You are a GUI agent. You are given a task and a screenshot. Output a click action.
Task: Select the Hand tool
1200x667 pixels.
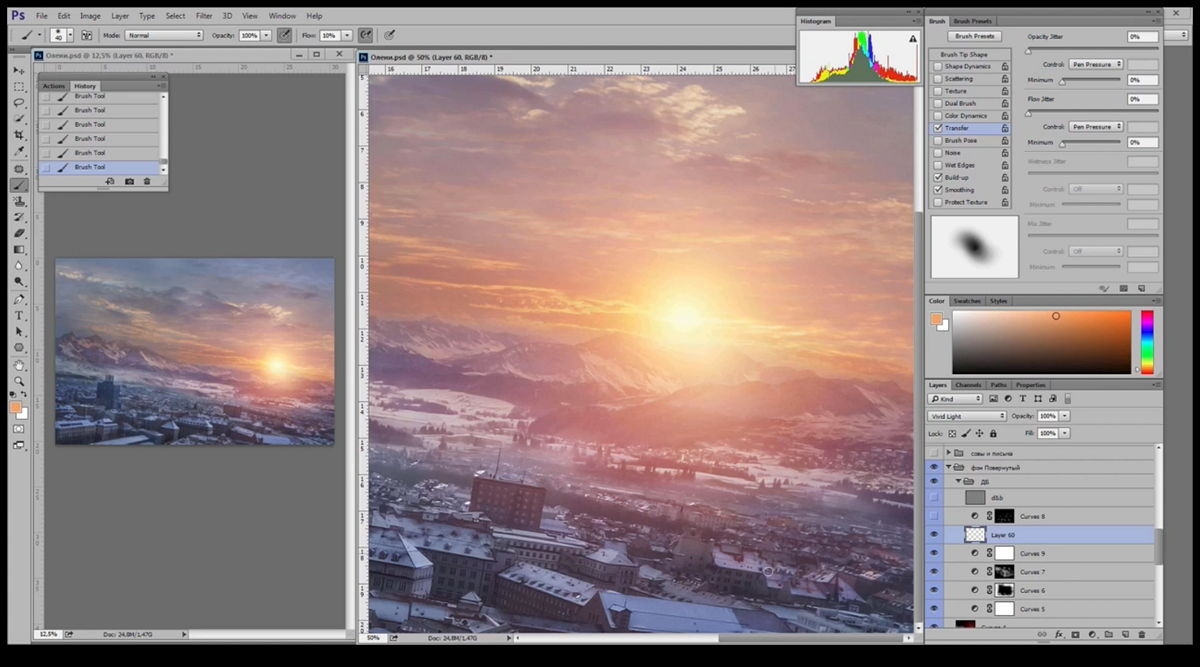point(19,364)
